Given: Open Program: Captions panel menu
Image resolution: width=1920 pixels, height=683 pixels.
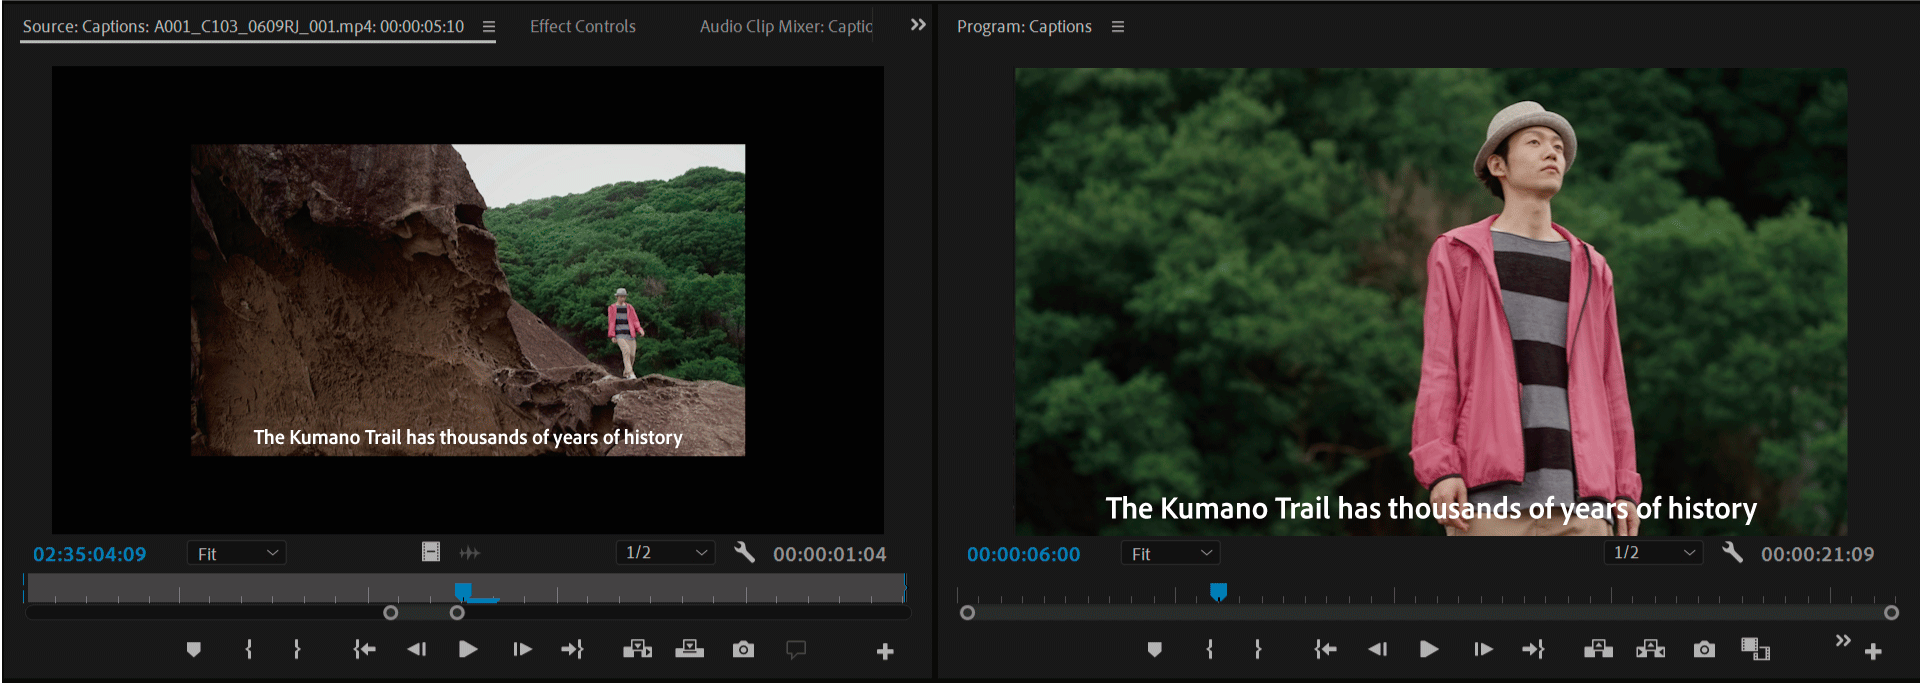Looking at the screenshot, I should pyautogui.click(x=1118, y=27).
